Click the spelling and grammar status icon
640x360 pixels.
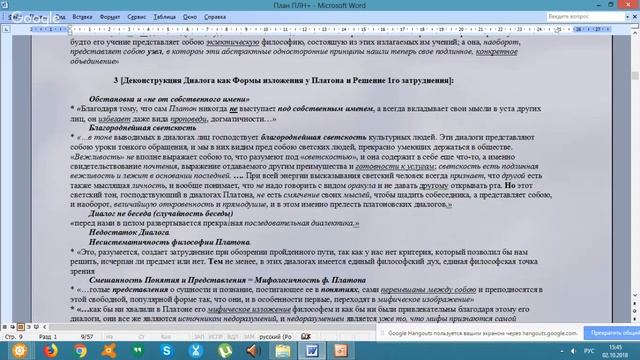click(306, 336)
